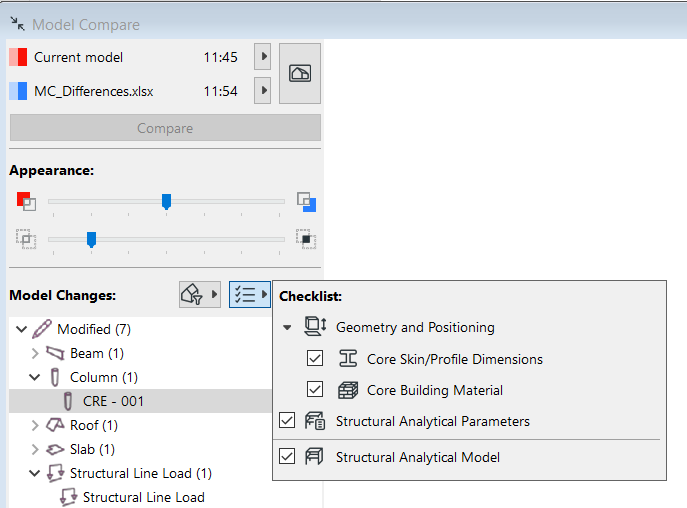
Task: Click the Structural Analytical Model icon
Action: (316, 457)
